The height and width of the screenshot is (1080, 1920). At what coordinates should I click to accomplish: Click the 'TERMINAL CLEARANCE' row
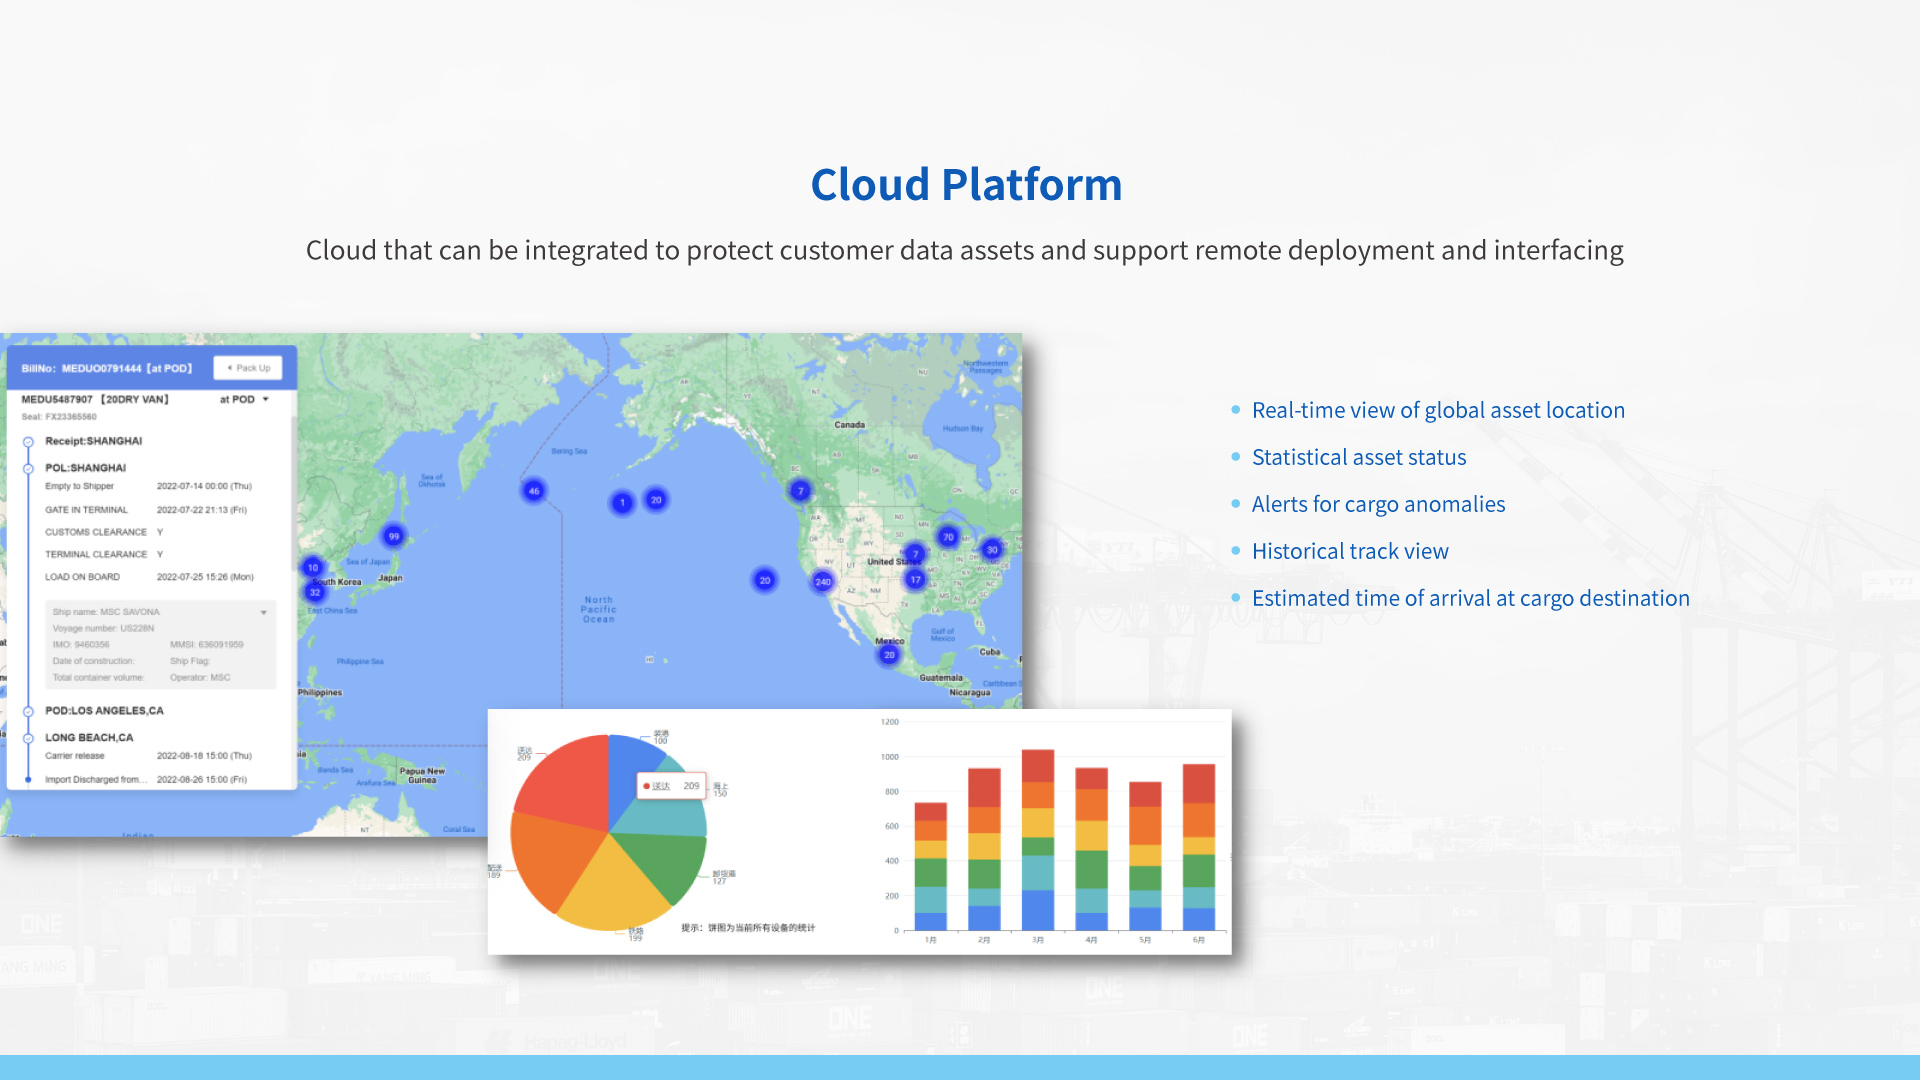(x=104, y=554)
